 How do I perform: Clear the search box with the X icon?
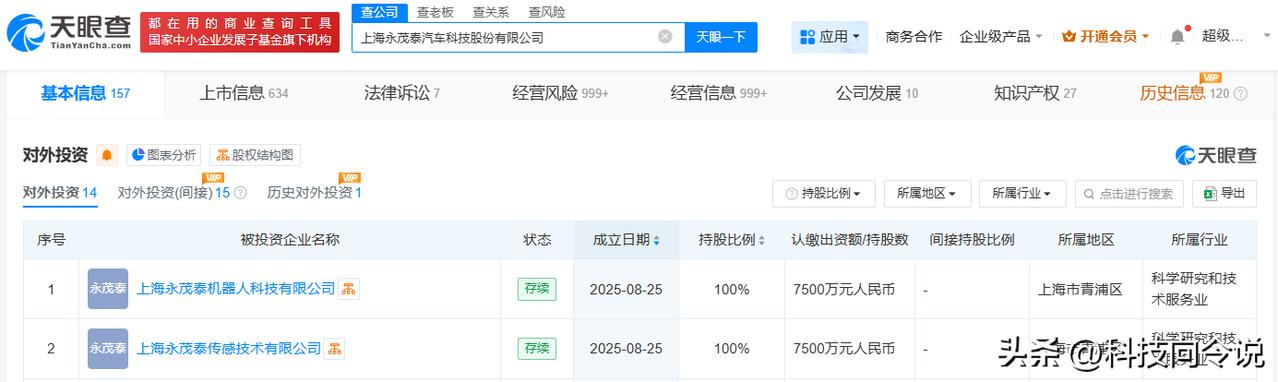[665, 37]
